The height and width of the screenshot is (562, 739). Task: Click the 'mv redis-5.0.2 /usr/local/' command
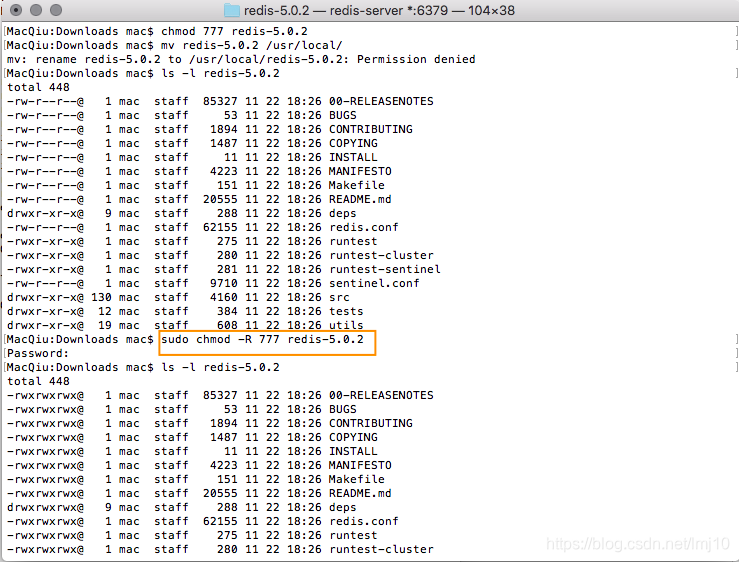pyautogui.click(x=252, y=46)
